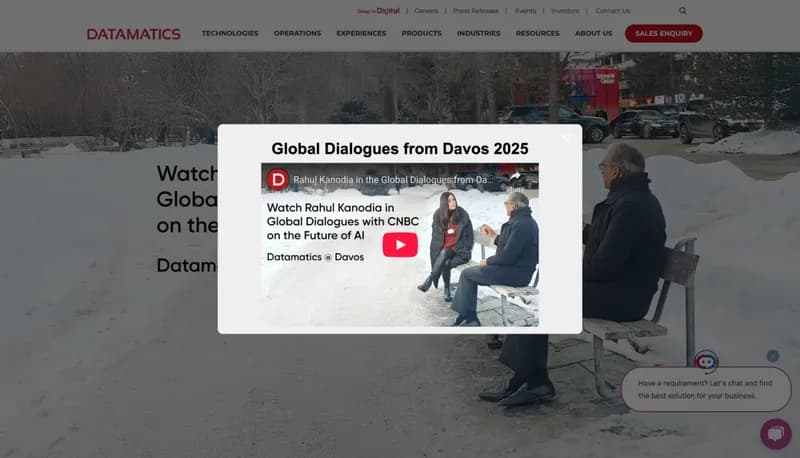Go to Datamatics logo homepage
800x458 pixels.
(134, 34)
